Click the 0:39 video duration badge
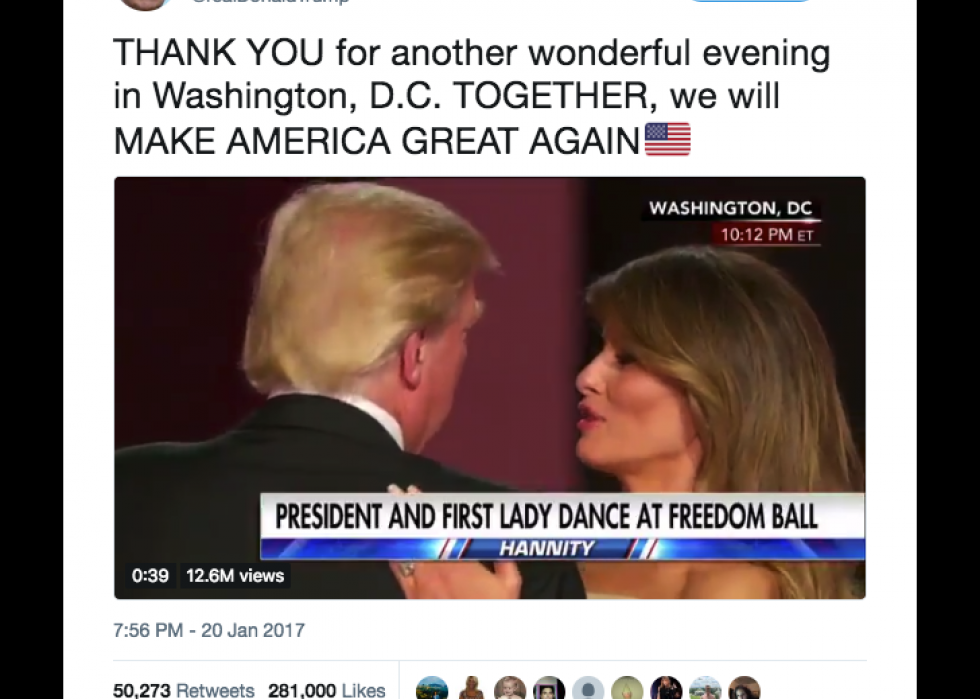Viewport: 980px width, 699px height. point(150,575)
